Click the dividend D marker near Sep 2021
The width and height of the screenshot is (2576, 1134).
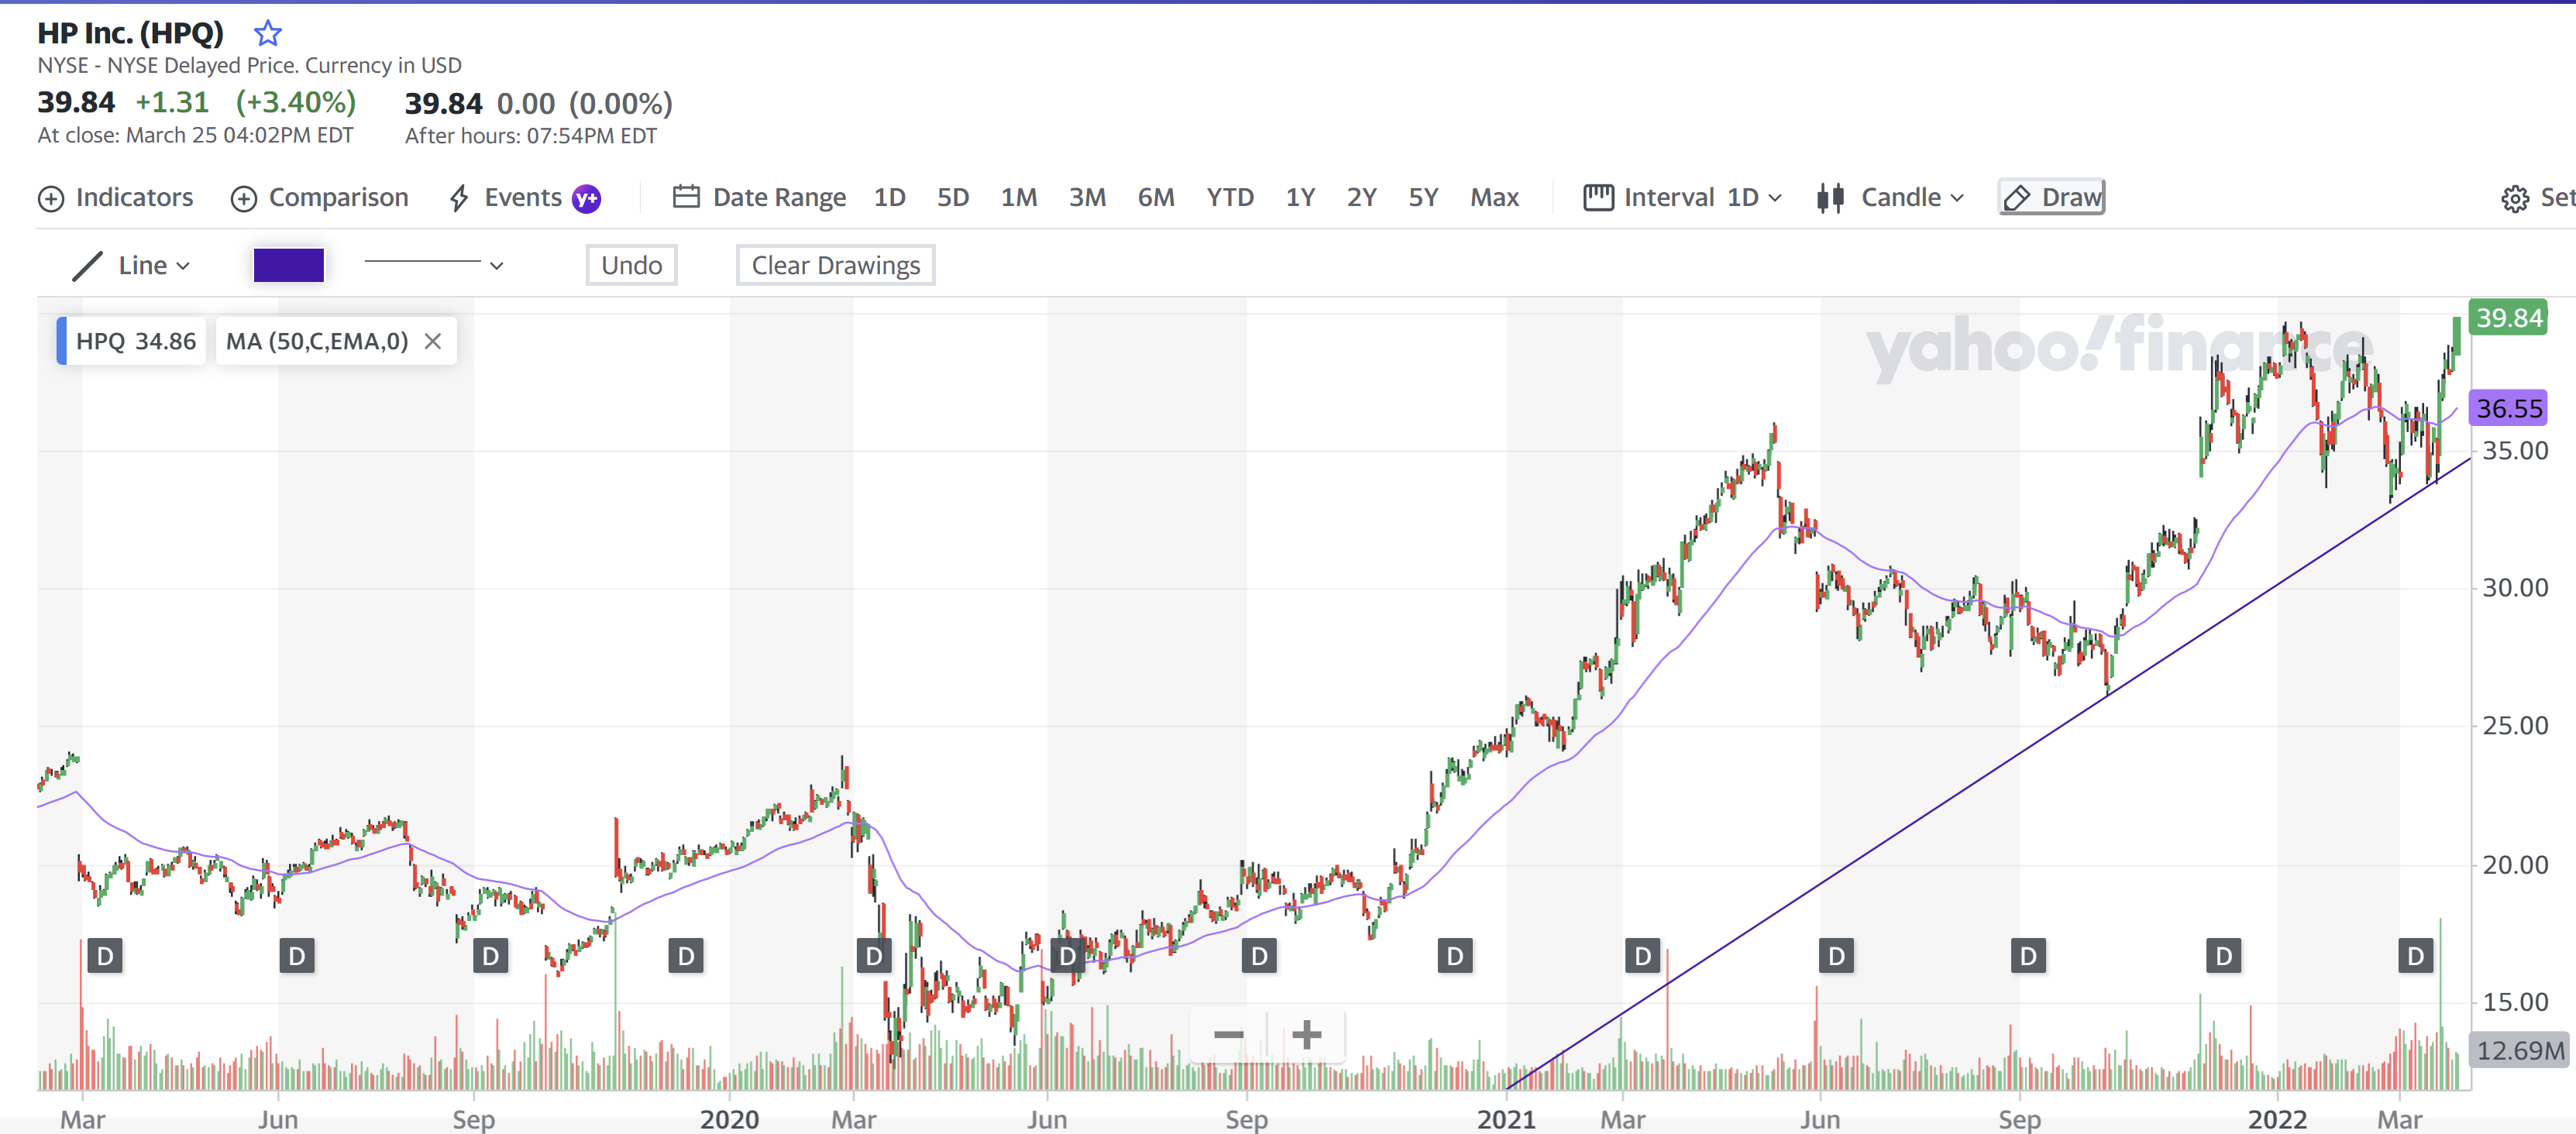2028,956
